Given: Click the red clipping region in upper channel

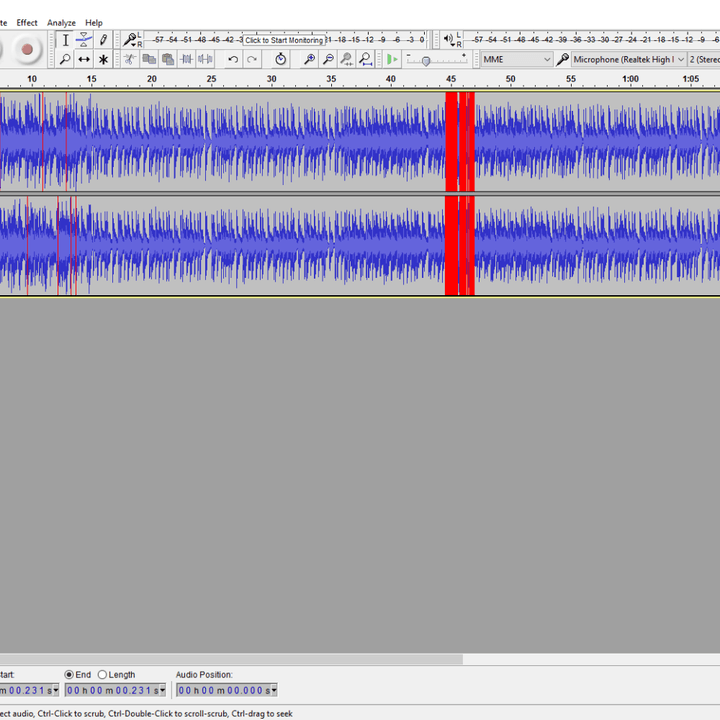Looking at the screenshot, I should coord(460,141).
